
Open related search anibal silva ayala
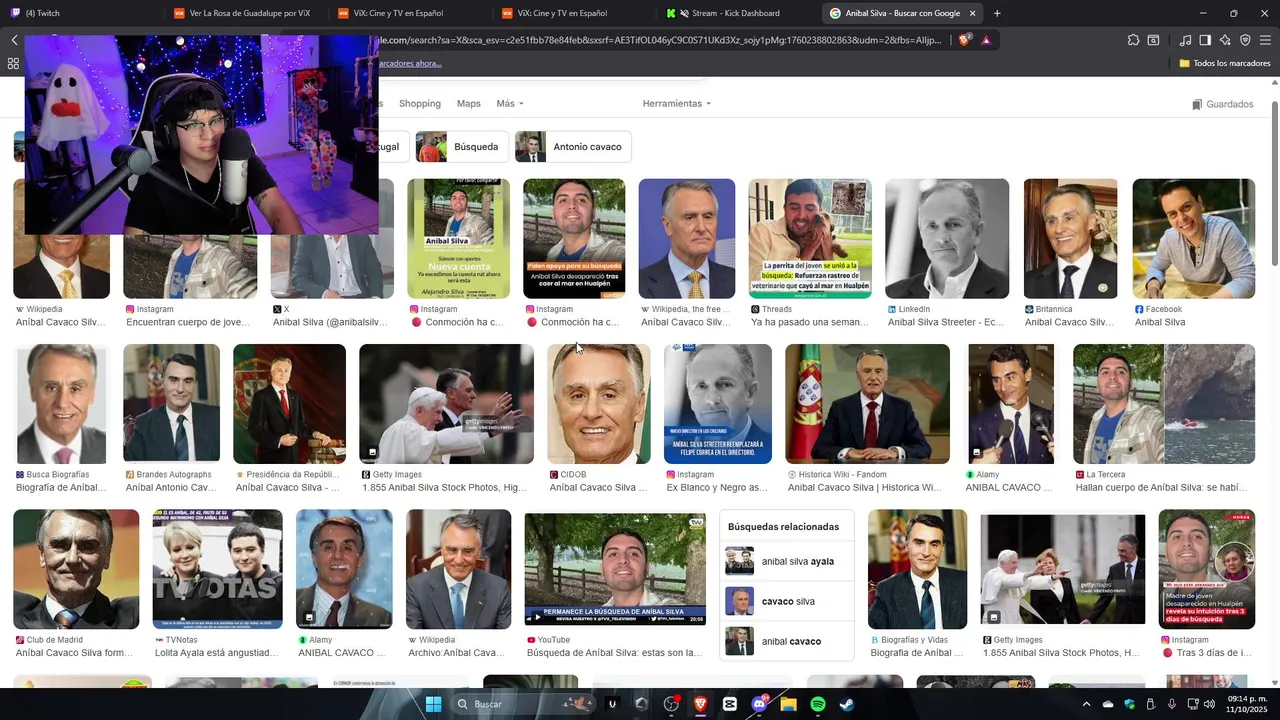pos(787,561)
